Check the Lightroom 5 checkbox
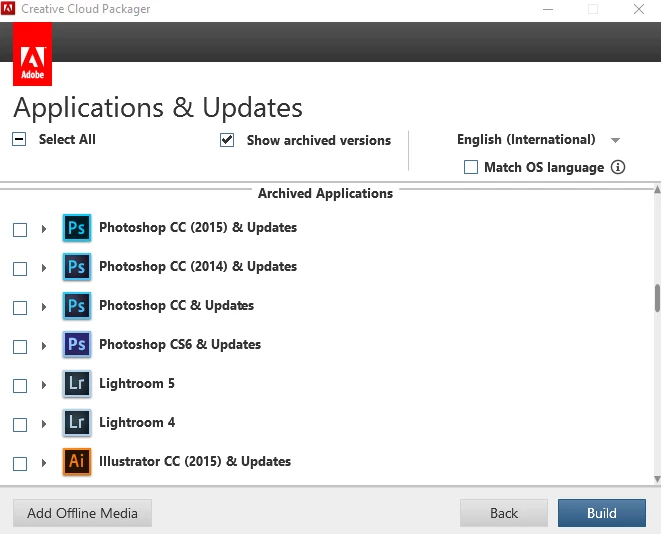The height and width of the screenshot is (534, 661). [20, 386]
